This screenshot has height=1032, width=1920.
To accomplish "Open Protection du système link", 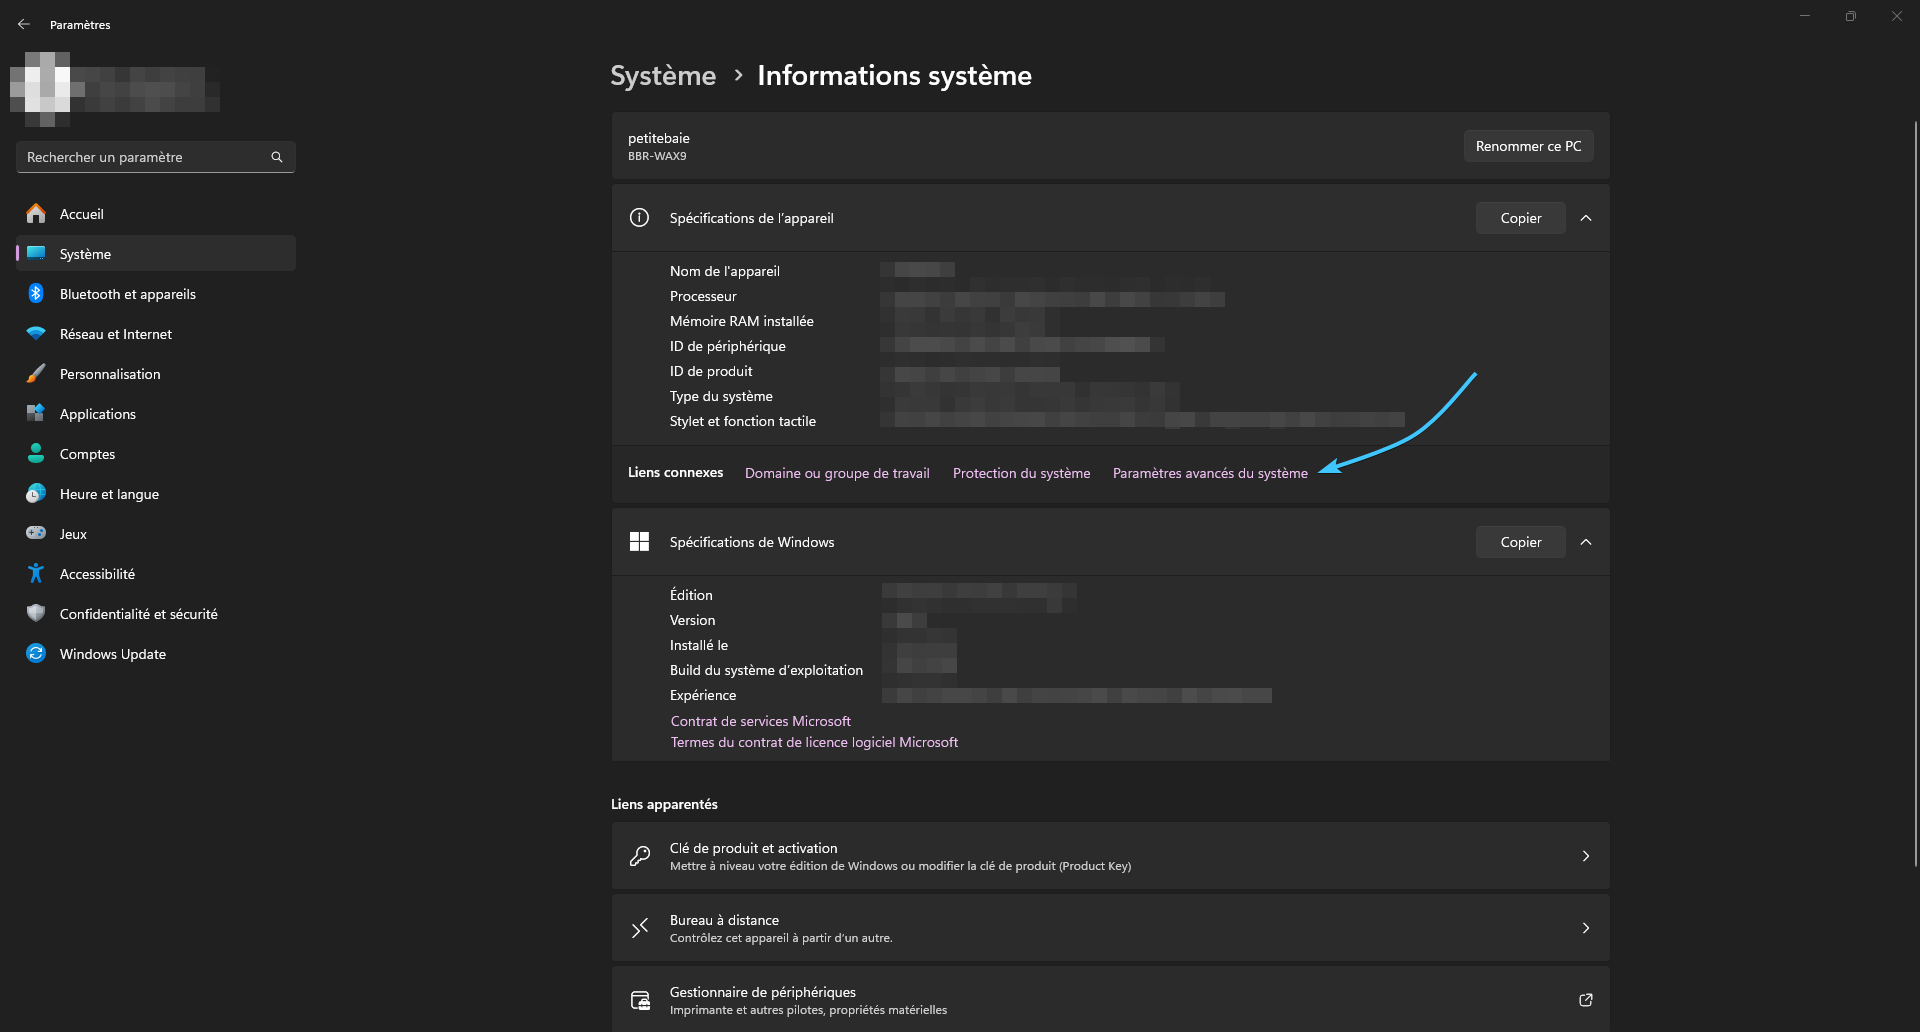I will coord(1021,473).
